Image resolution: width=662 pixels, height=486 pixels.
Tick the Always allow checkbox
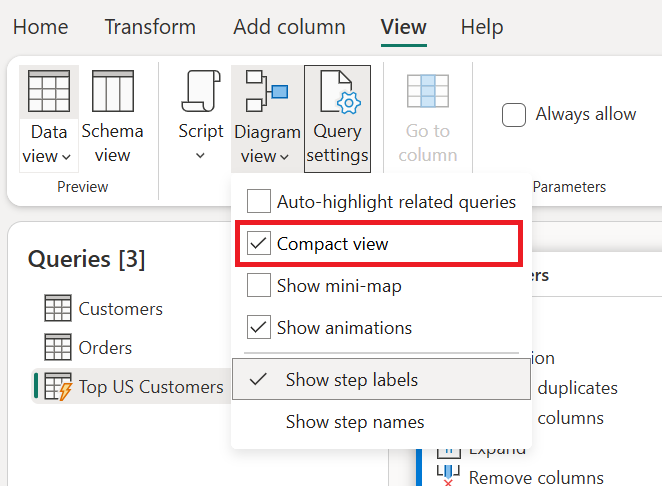pyautogui.click(x=514, y=115)
